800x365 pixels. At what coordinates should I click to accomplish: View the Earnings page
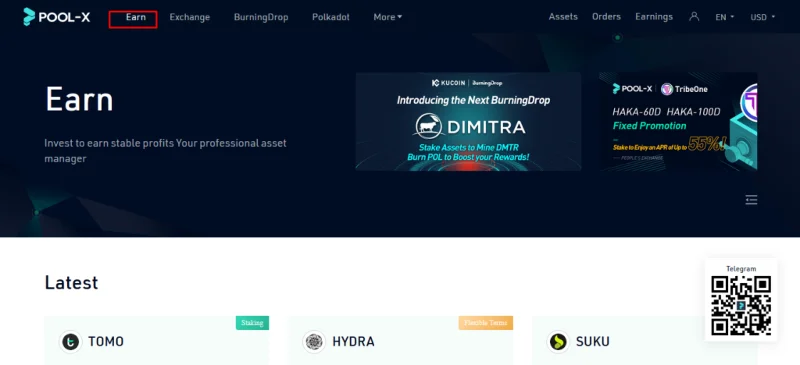click(654, 16)
